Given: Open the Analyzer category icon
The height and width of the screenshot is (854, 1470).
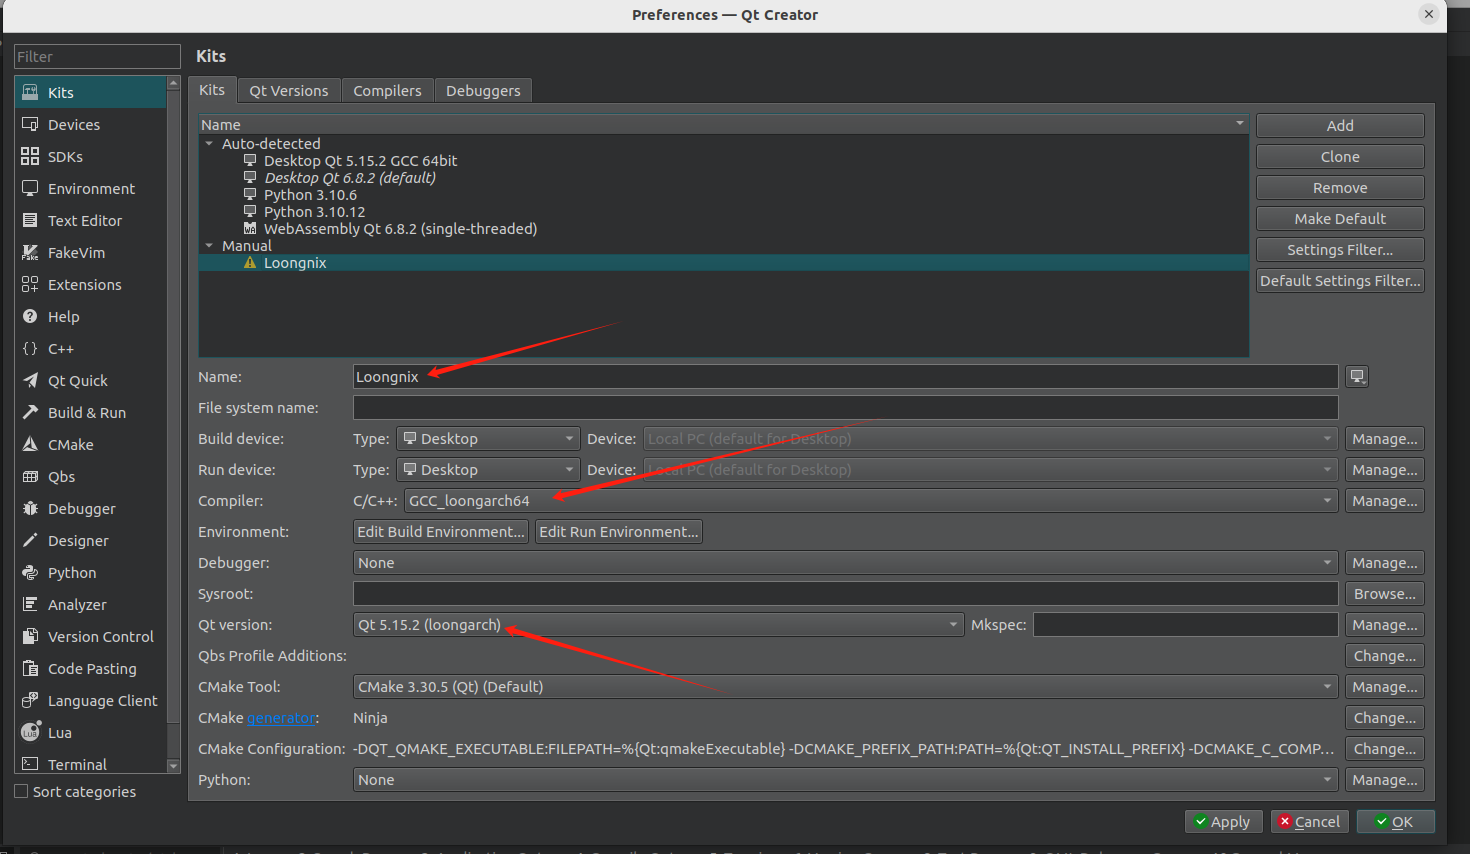Looking at the screenshot, I should pos(30,604).
